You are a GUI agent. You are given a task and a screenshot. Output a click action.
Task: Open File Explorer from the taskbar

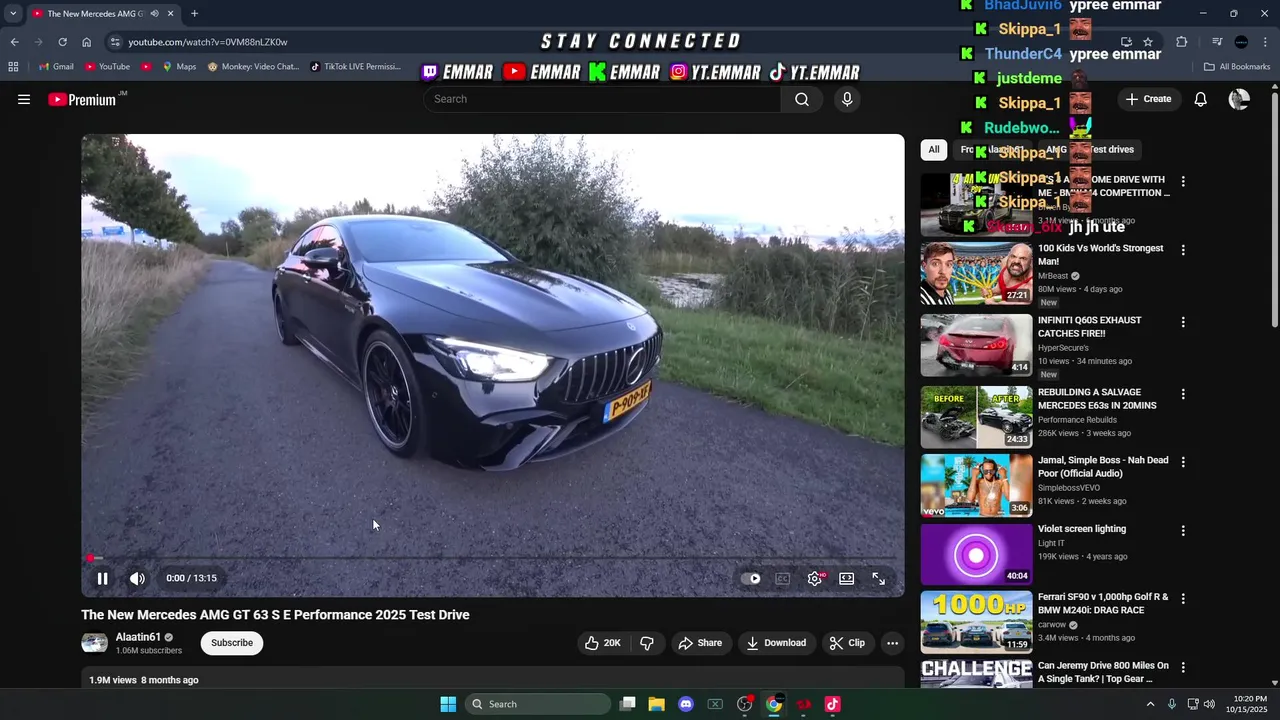coord(656,704)
